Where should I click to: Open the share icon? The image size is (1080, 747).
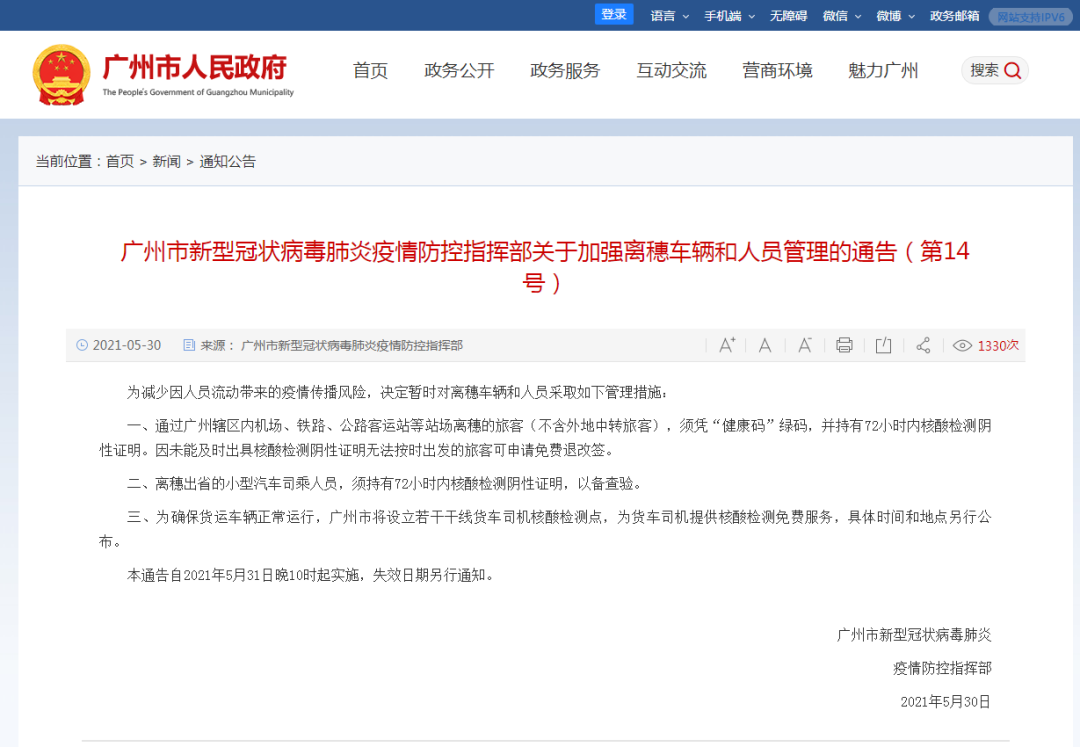click(923, 345)
